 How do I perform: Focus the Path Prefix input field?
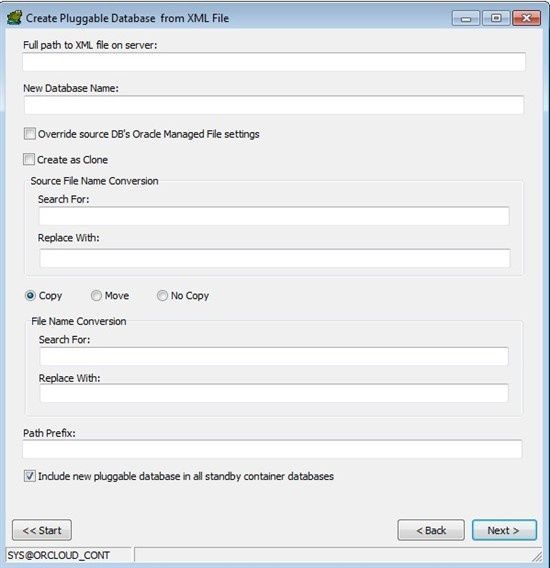click(272, 449)
